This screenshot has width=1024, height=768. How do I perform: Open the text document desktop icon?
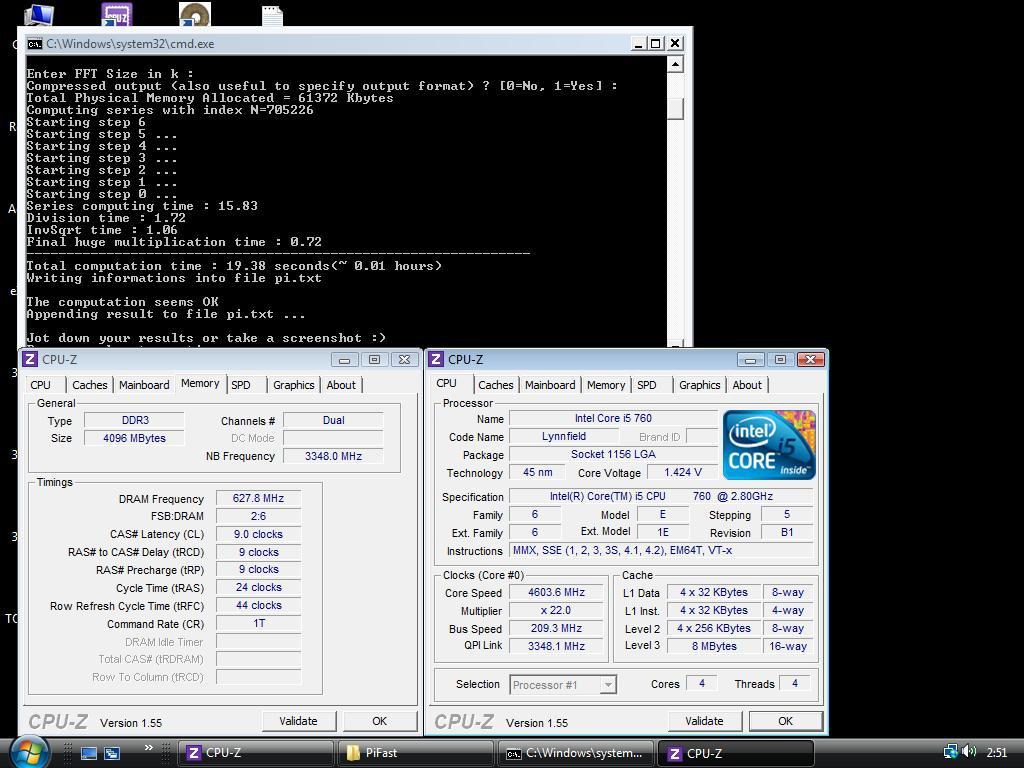[272, 16]
